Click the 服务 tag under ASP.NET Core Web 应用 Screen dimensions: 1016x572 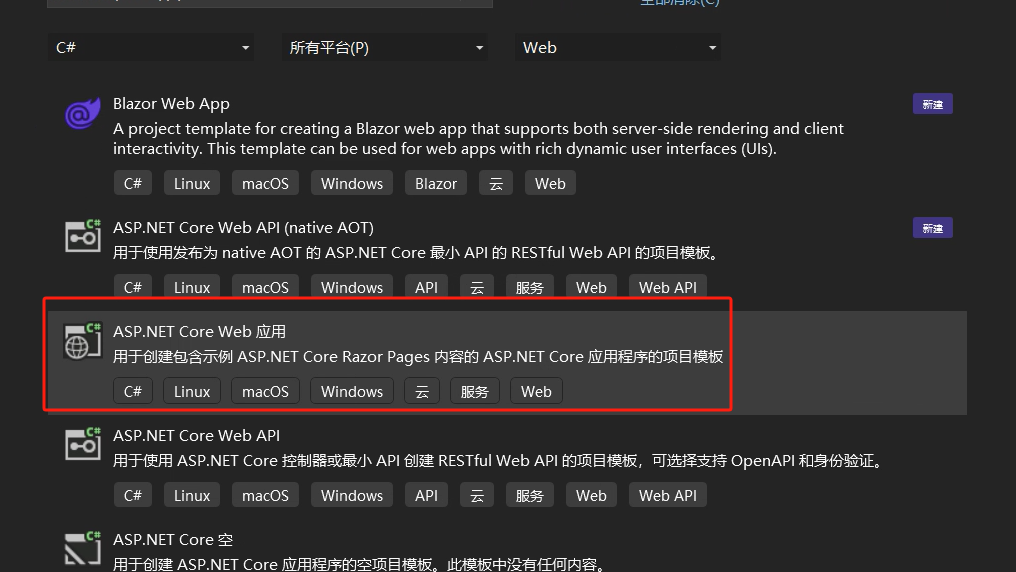pos(474,391)
